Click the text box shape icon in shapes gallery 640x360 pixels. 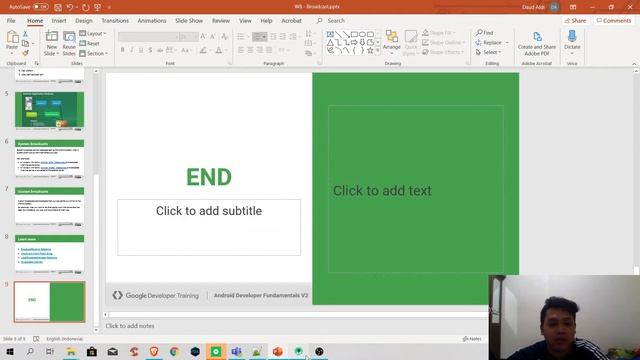[330, 34]
